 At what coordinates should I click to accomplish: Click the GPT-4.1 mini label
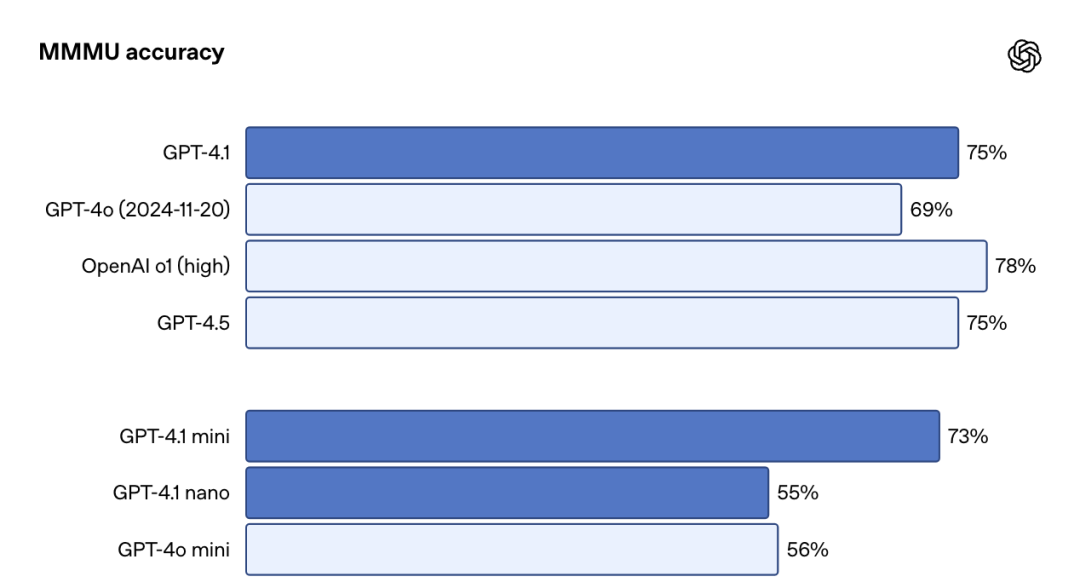click(175, 436)
